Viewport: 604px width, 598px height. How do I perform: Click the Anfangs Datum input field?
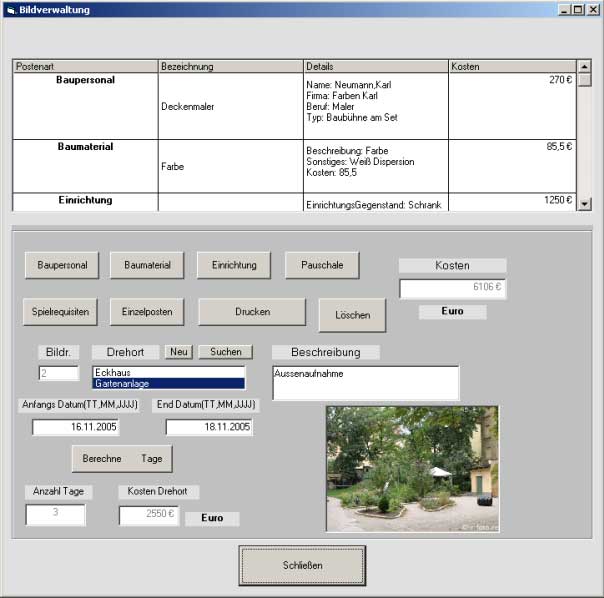(x=74, y=427)
